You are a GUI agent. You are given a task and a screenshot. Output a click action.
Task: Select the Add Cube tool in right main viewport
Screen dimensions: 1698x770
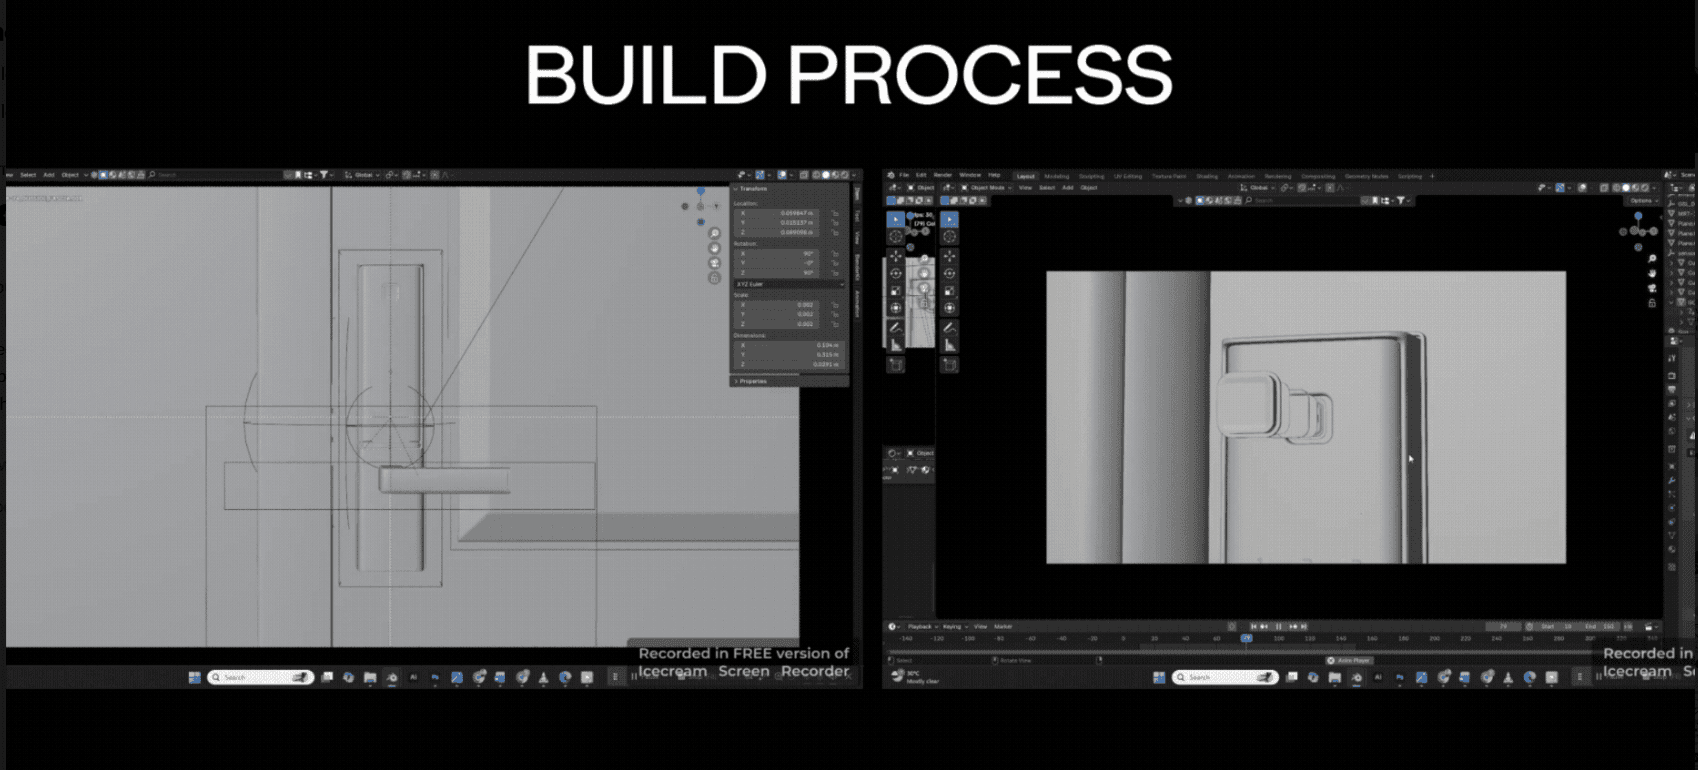pyautogui.click(x=949, y=365)
